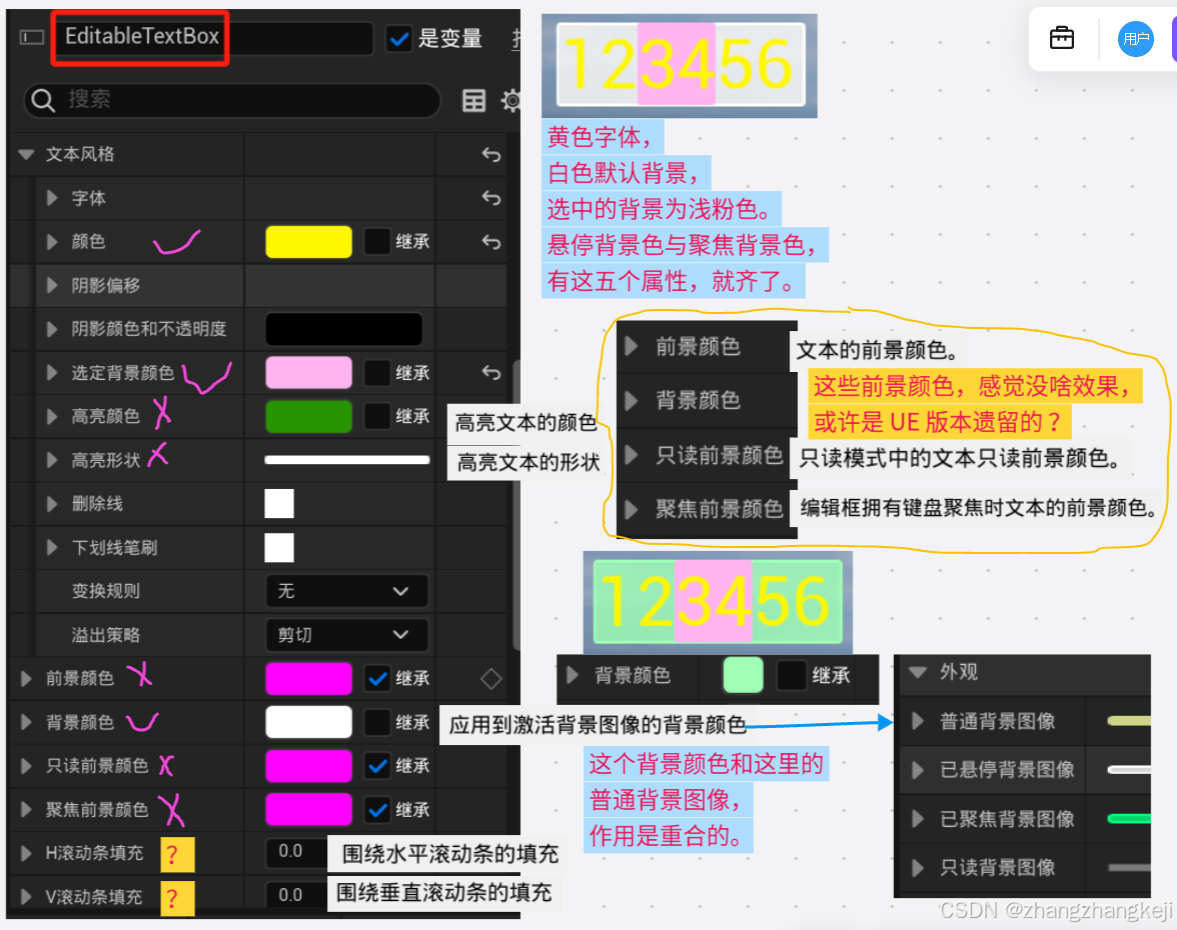The image size is (1177, 930).
Task: Click the reset arrow next to 颜色 property
Action: 490,241
